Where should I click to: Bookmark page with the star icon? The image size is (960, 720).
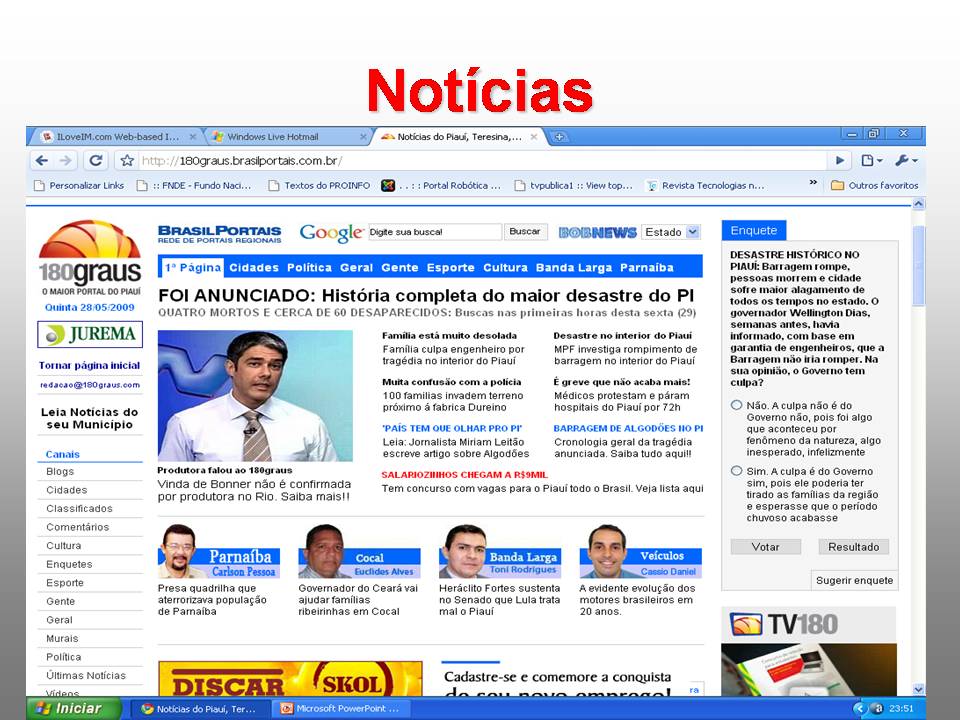(127, 160)
